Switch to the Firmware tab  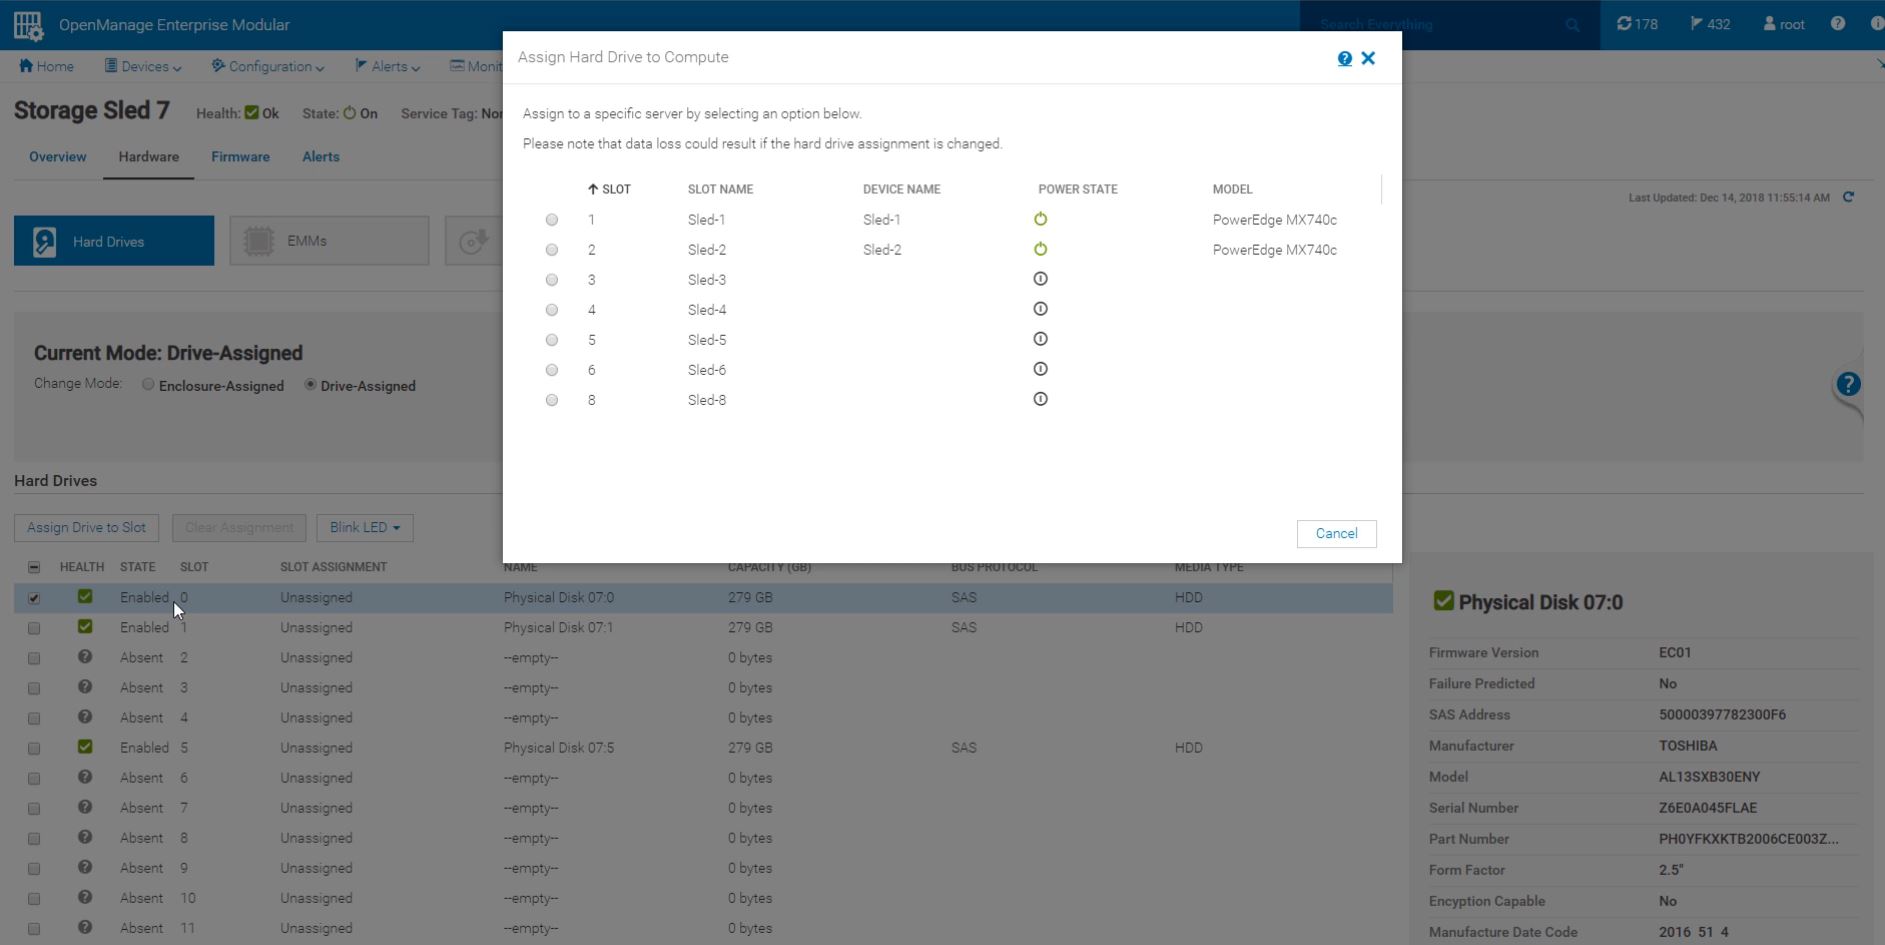tap(240, 157)
